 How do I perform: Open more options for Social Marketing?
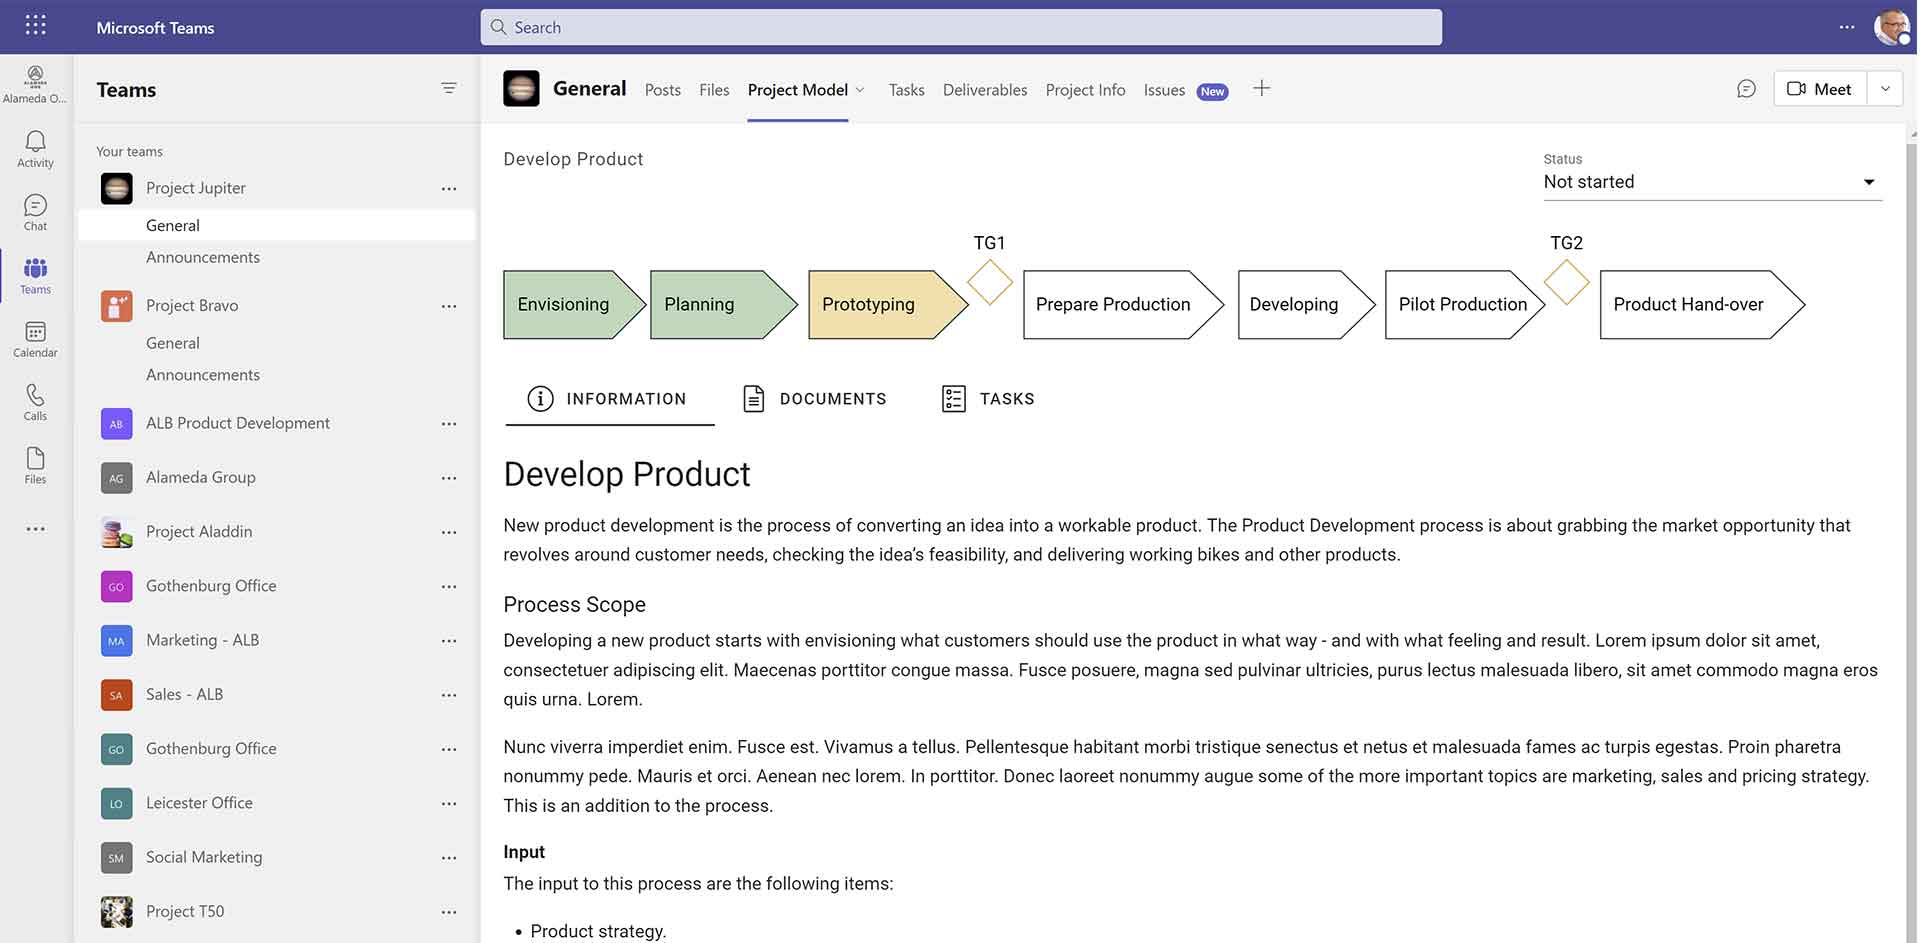(x=449, y=858)
